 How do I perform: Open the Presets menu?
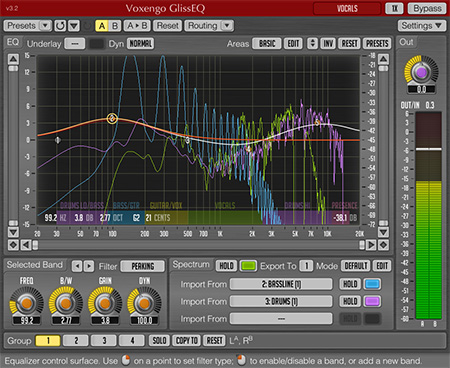coord(27,26)
